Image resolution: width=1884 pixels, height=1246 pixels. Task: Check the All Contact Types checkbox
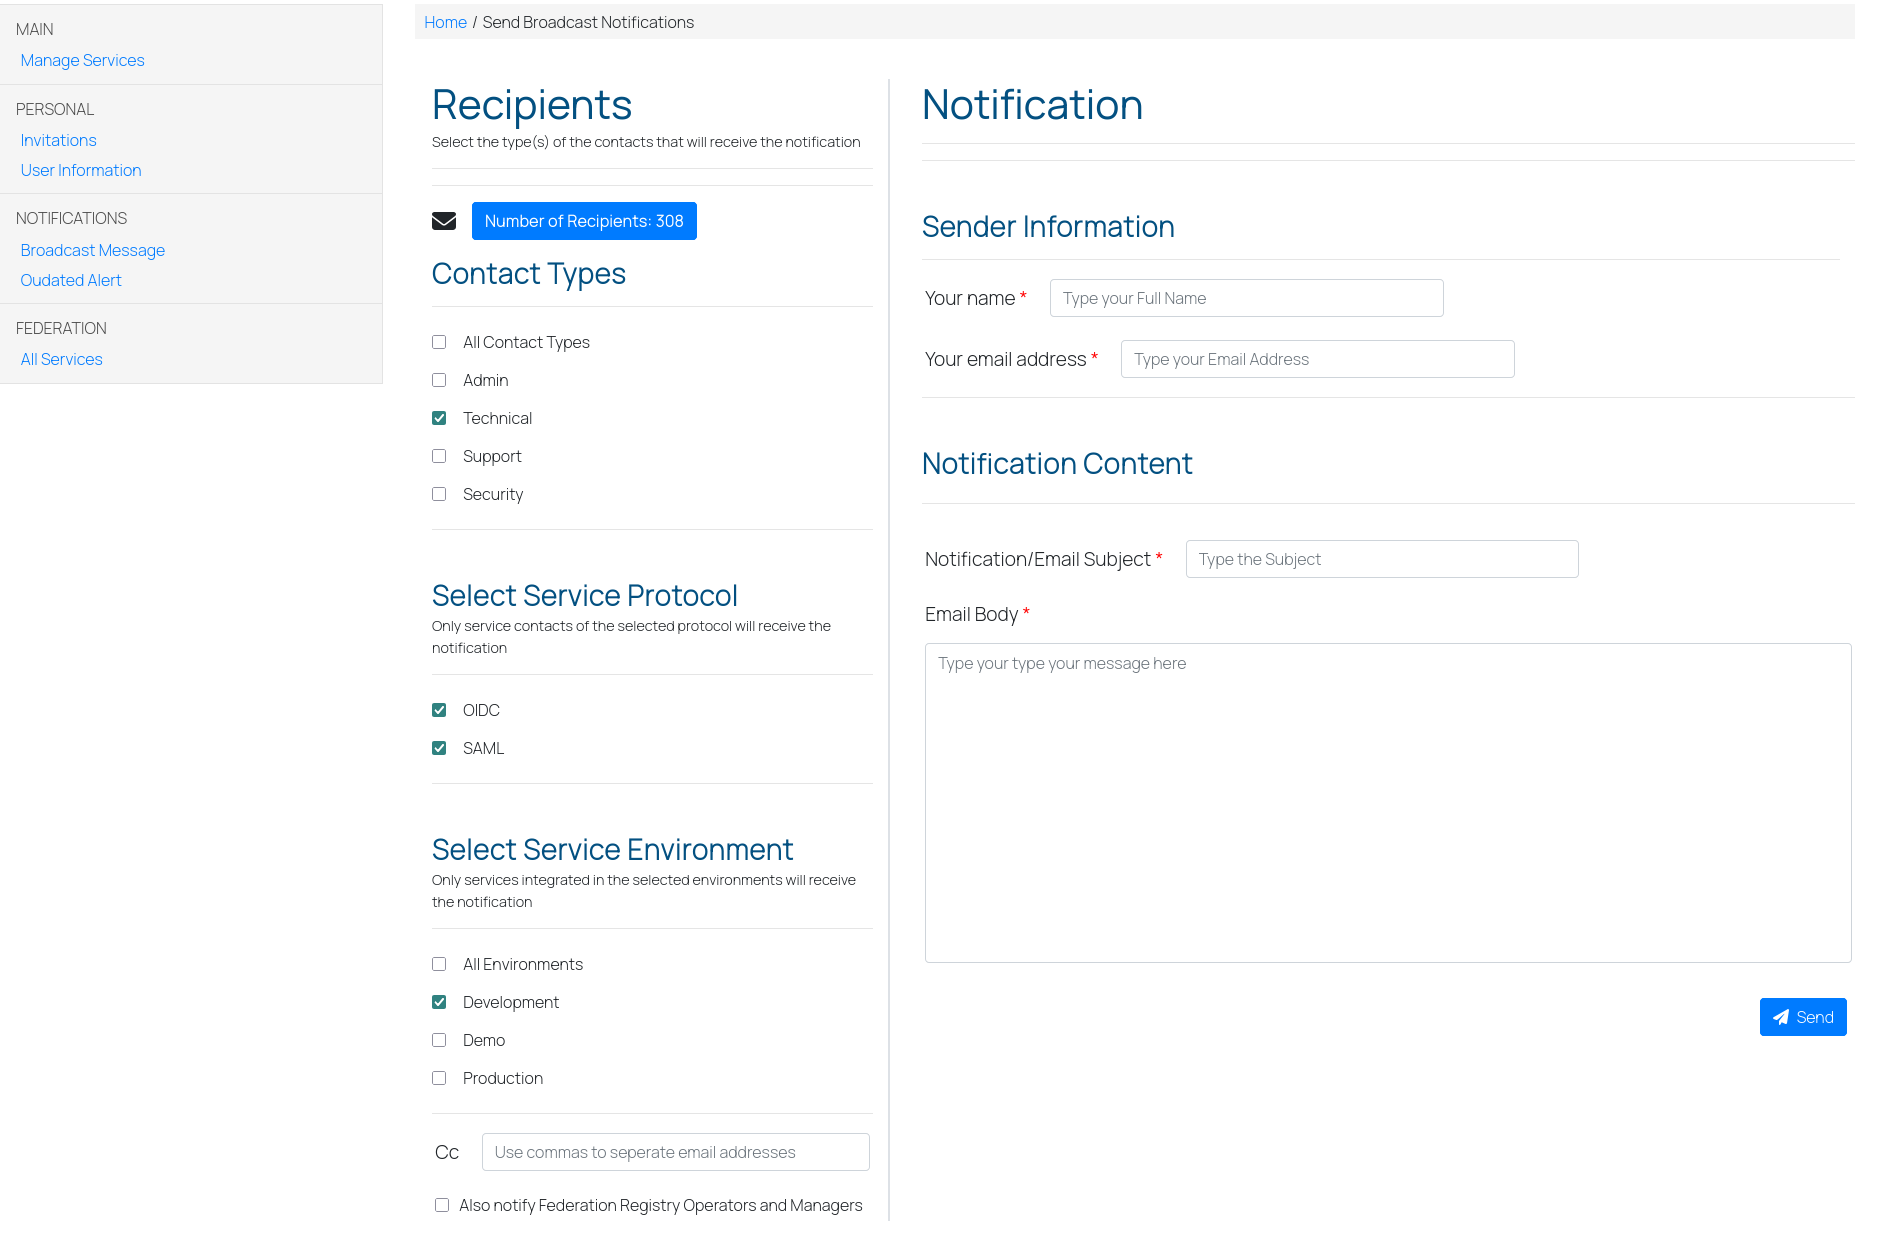[x=439, y=342]
